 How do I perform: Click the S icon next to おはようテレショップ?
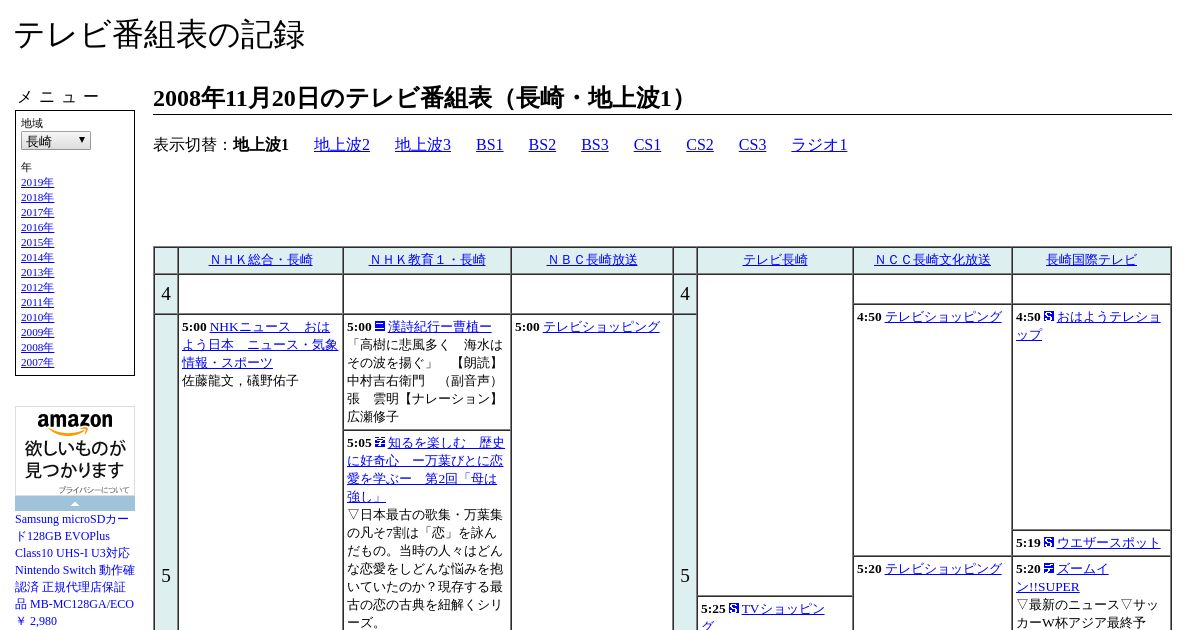point(1049,316)
